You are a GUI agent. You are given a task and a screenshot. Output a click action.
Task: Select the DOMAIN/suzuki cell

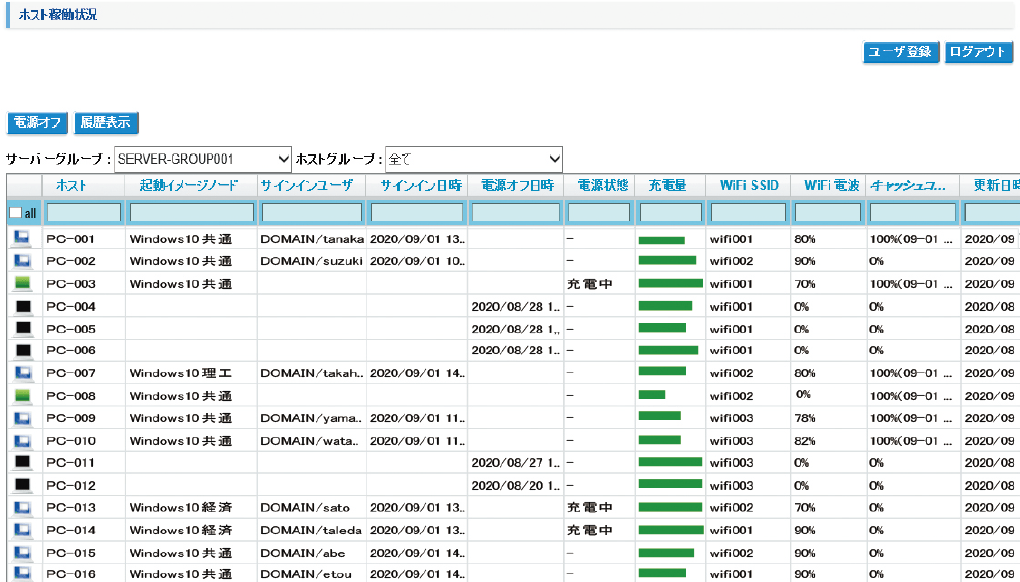[312, 261]
